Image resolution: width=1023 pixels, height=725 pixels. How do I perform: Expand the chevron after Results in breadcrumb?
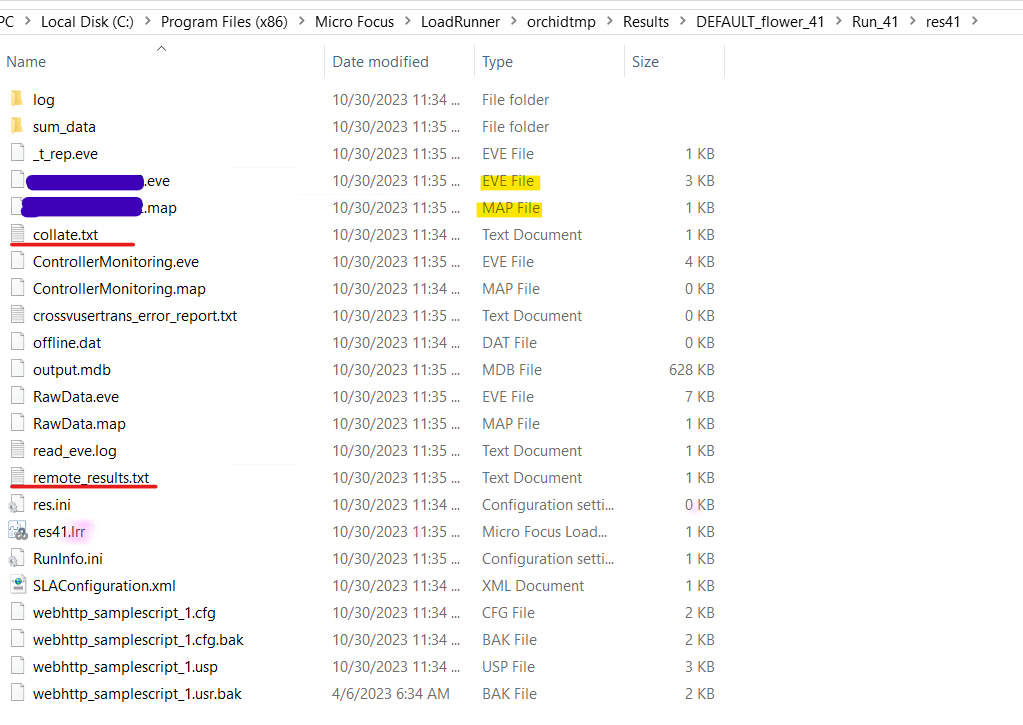point(683,20)
